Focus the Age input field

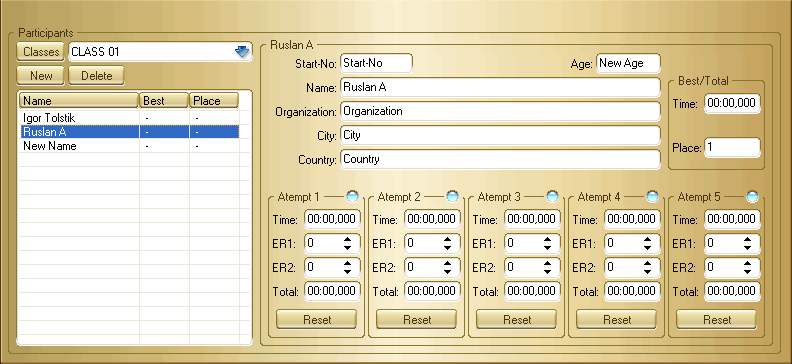(628, 64)
